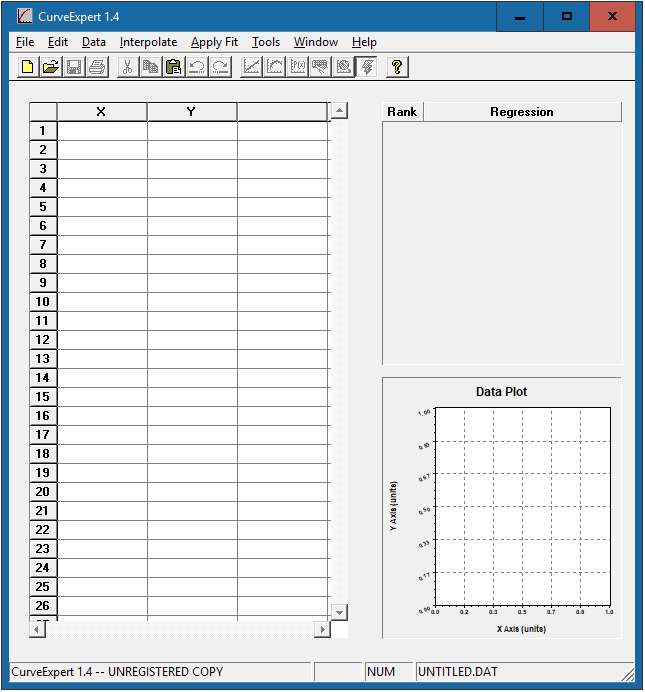The width and height of the screenshot is (645, 692).
Task: Click the Print toolbar icon
Action: pos(97,67)
